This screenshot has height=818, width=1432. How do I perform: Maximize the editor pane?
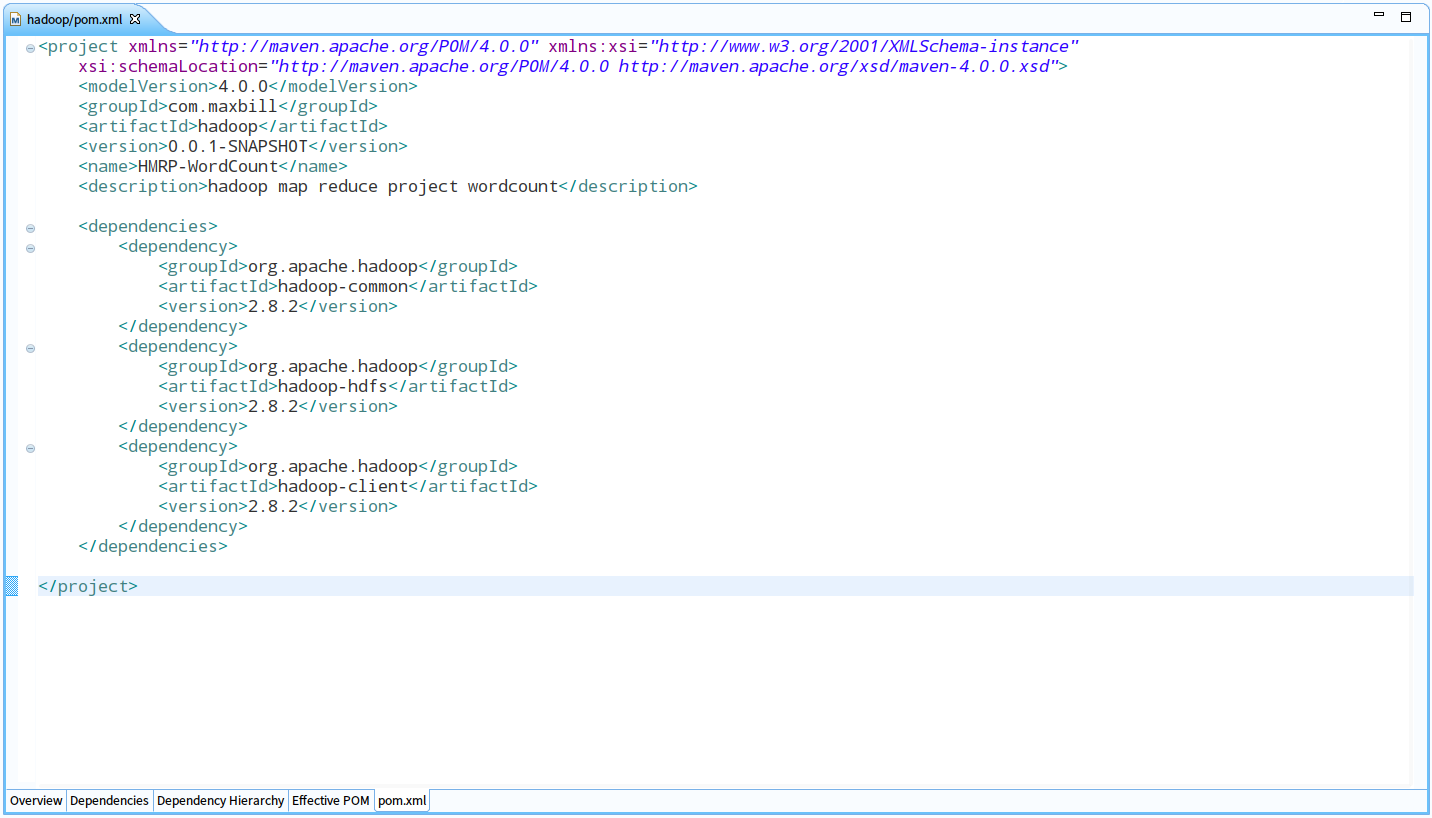point(1406,16)
